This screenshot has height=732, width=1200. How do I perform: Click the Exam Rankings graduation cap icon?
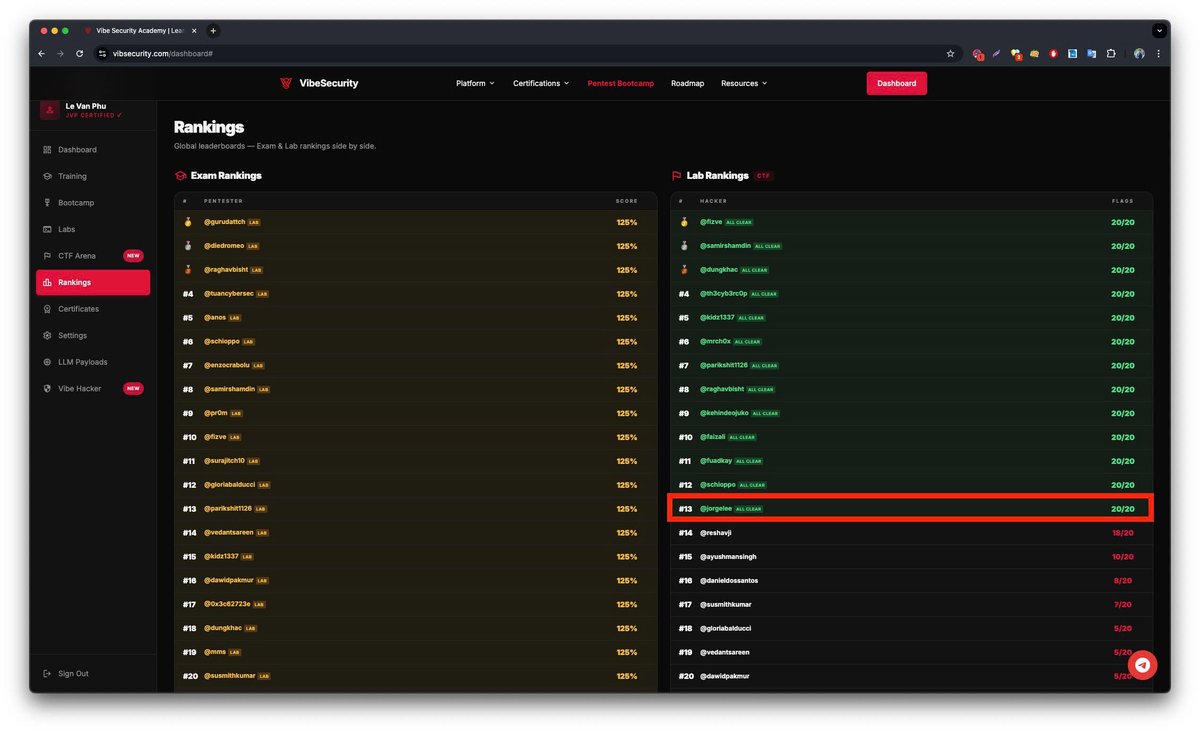[x=181, y=176]
